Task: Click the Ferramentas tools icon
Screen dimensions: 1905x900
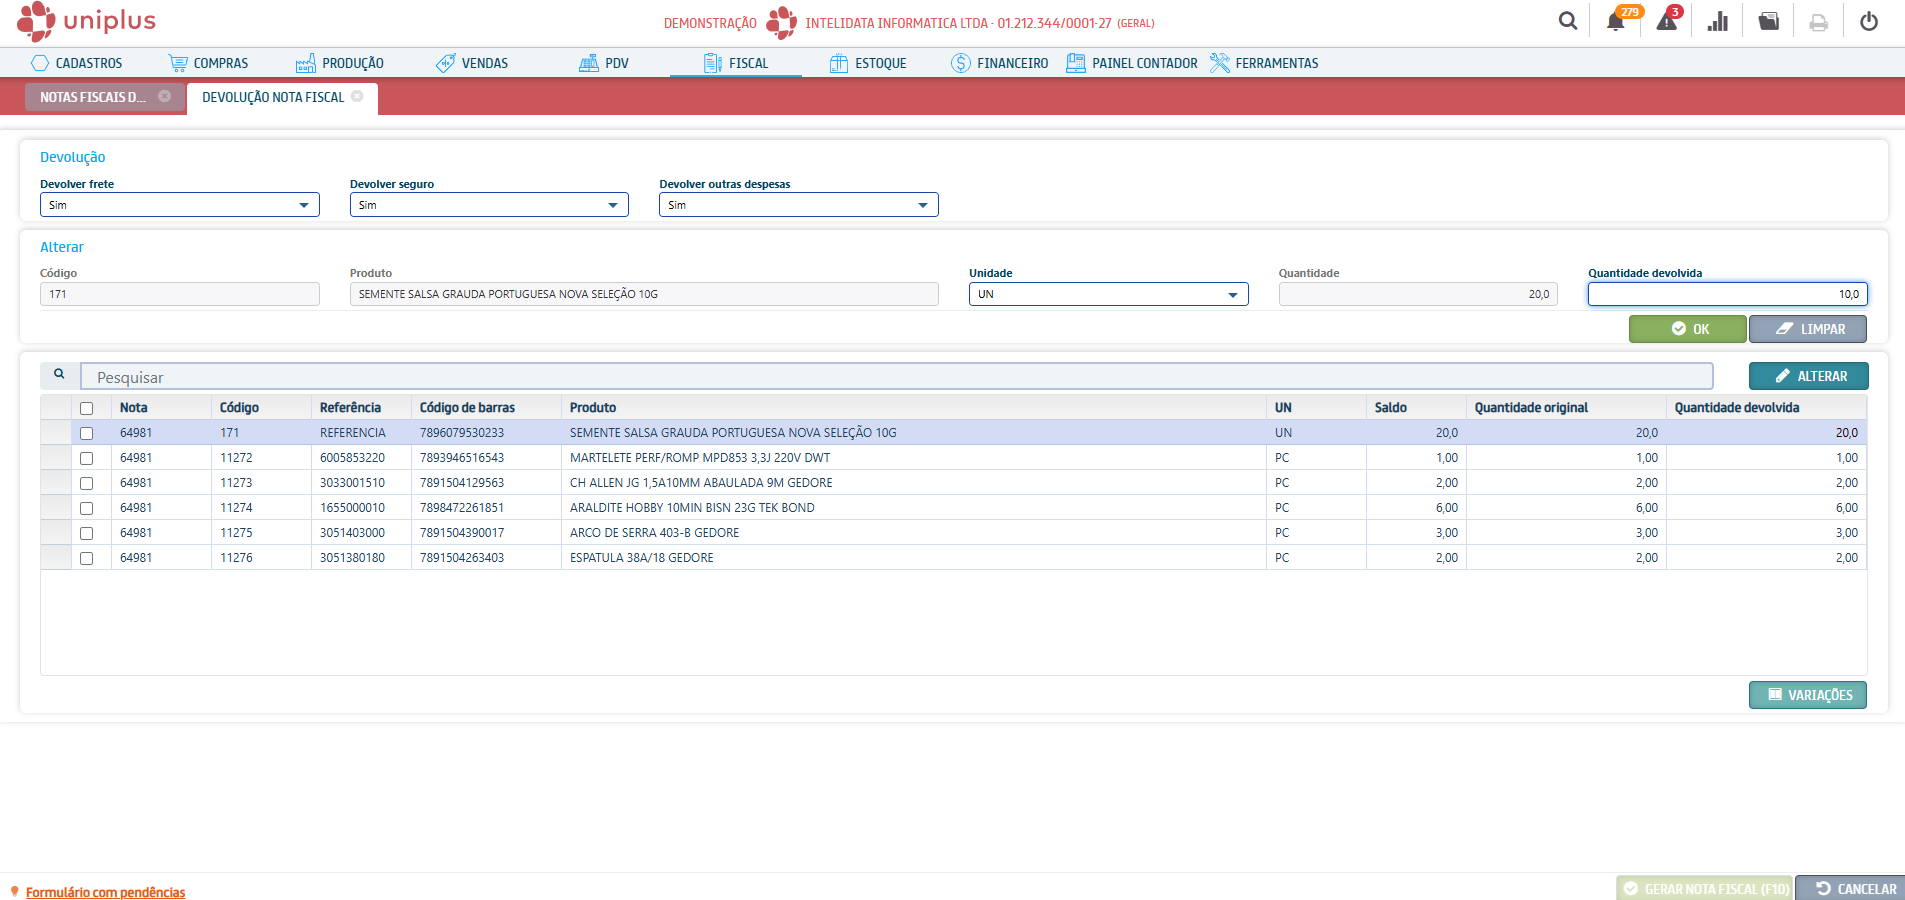Action: point(1219,63)
